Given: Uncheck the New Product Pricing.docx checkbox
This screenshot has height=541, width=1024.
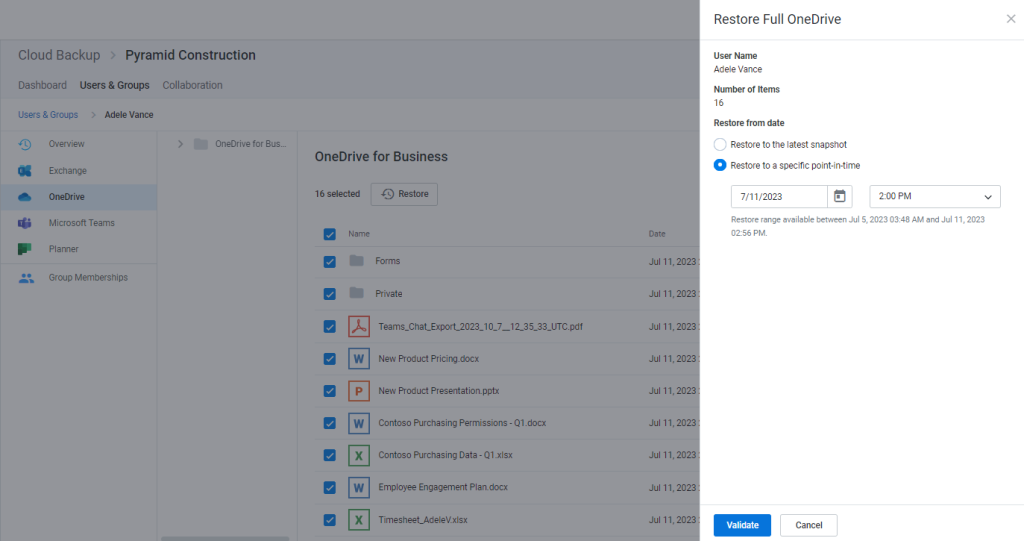Looking at the screenshot, I should (x=330, y=359).
